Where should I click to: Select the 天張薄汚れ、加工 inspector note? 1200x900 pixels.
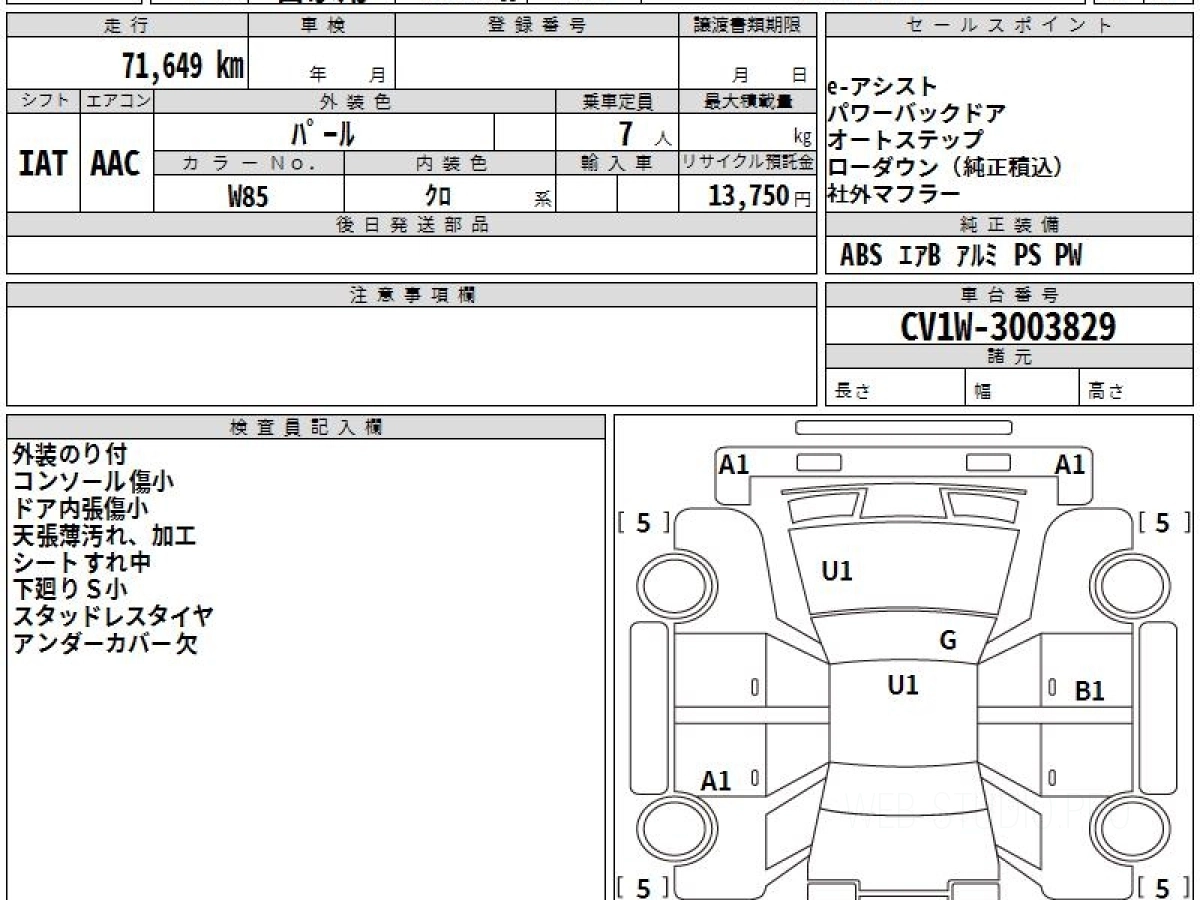[x=104, y=536]
